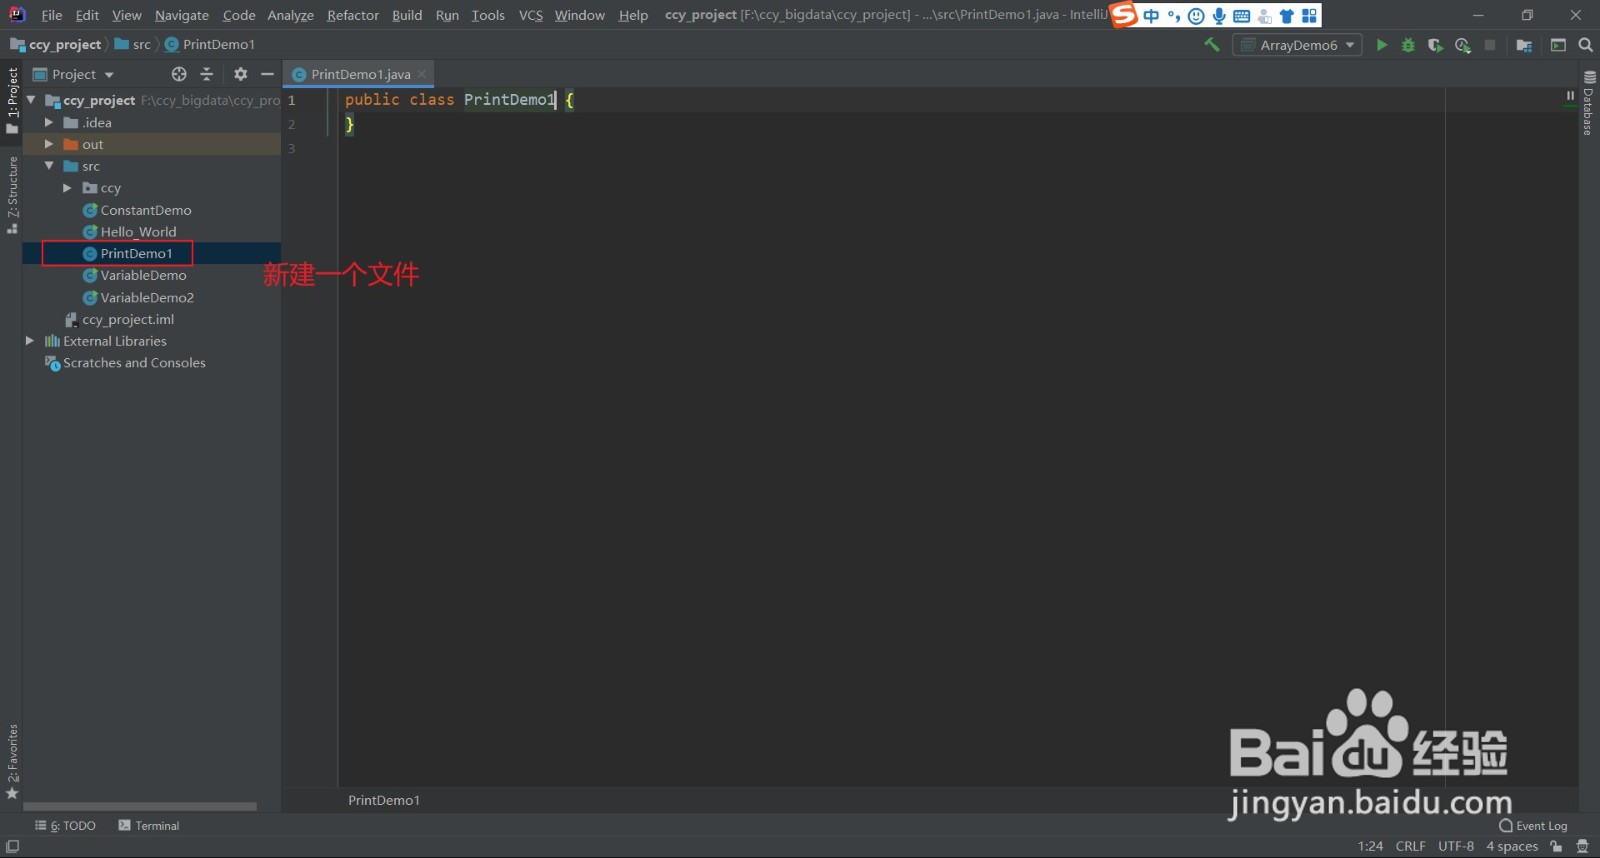
Task: Run ArrayDemo6 with green play icon
Action: tap(1382, 45)
